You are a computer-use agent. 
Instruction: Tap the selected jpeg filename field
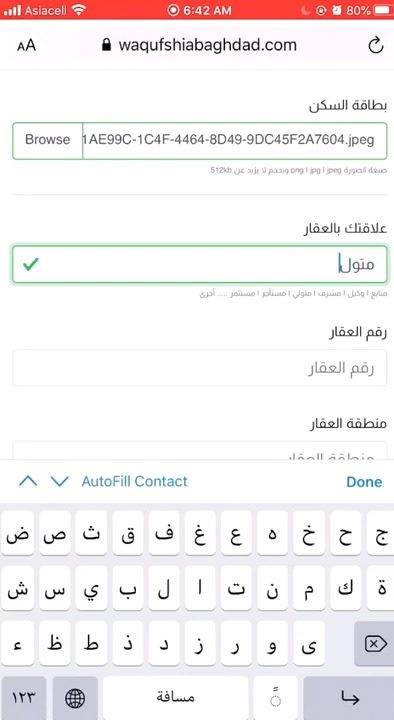coord(234,140)
